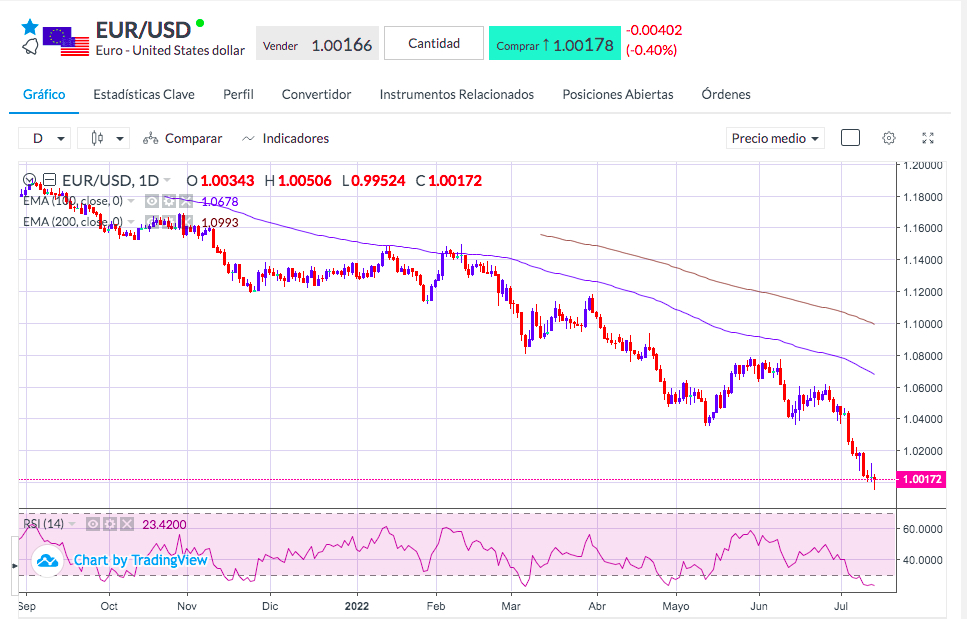Open the EMA (200, close, 0) dropdown arrow
The image size is (967, 619).
pos(131,222)
